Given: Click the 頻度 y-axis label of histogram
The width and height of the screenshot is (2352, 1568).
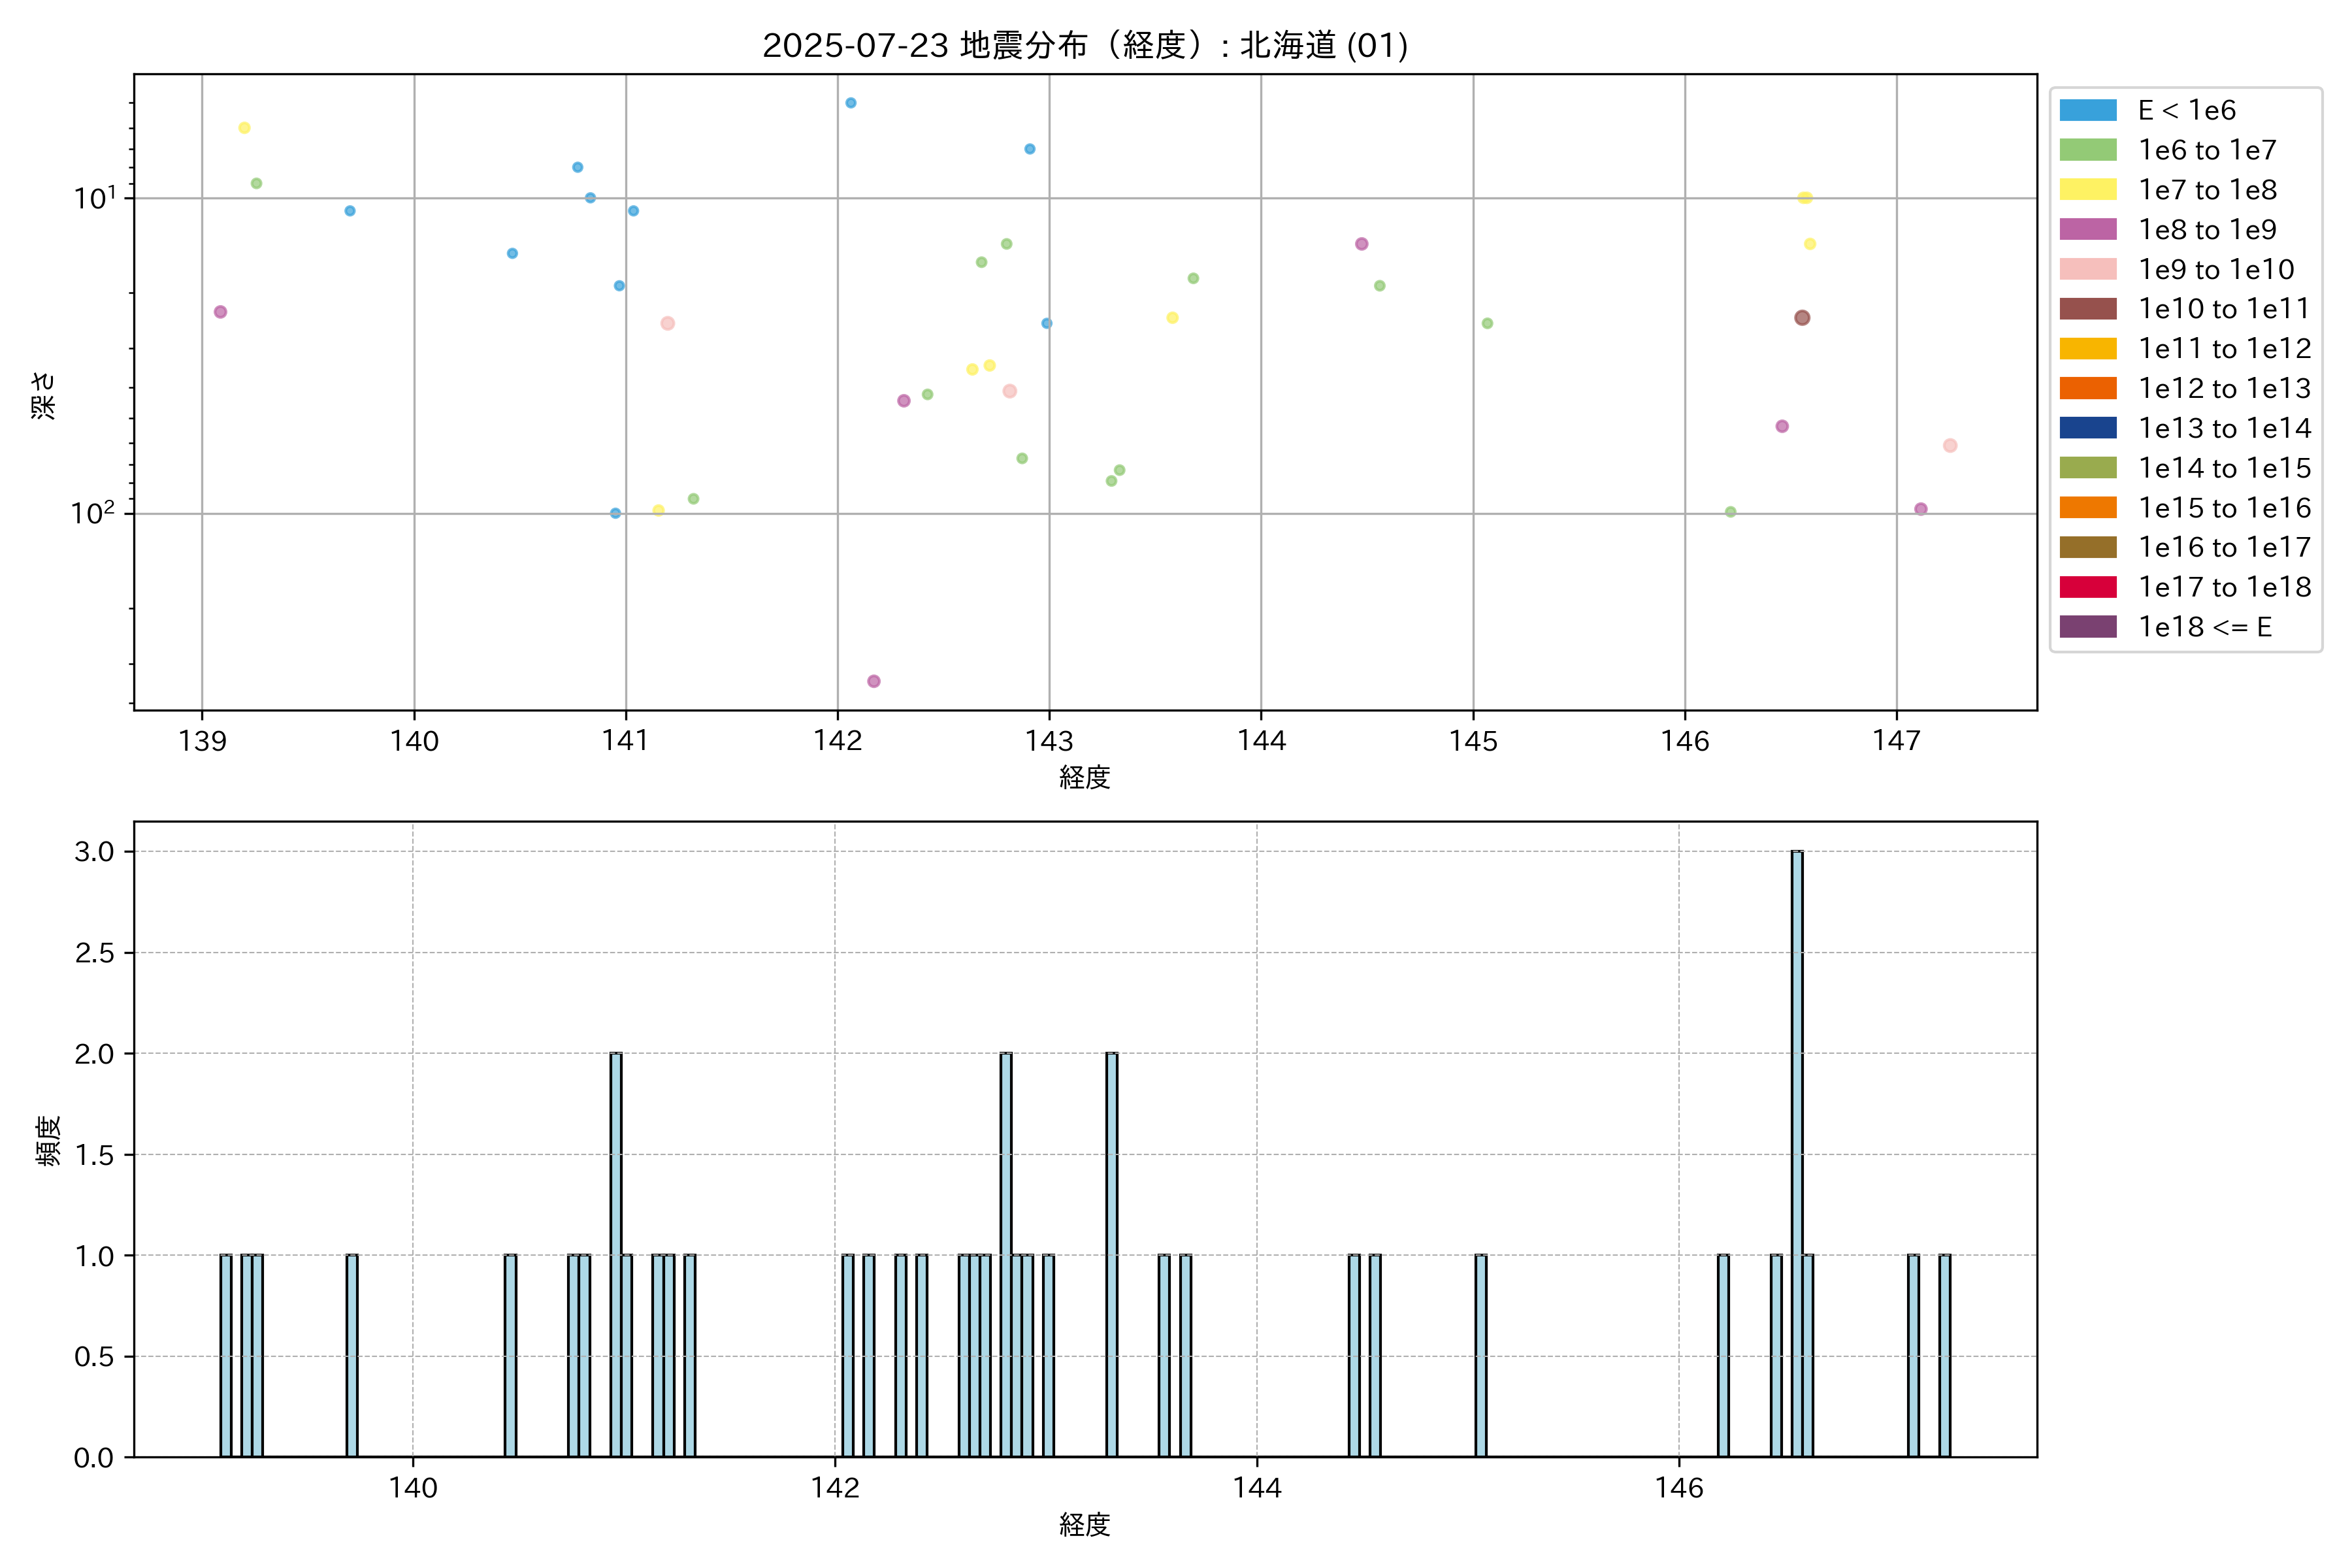Looking at the screenshot, I should pyautogui.click(x=48, y=1140).
